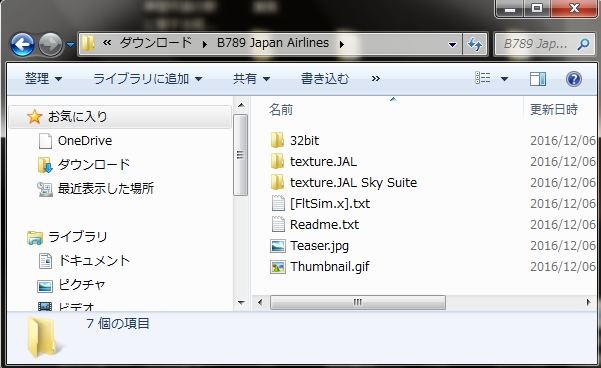Open the address bar history dropdown
This screenshot has height=368, width=601.
[x=453, y=44]
